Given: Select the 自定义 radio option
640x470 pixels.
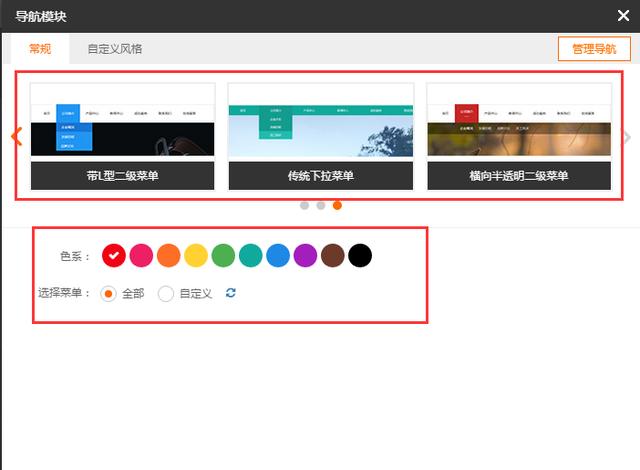Looking at the screenshot, I should pos(167,293).
